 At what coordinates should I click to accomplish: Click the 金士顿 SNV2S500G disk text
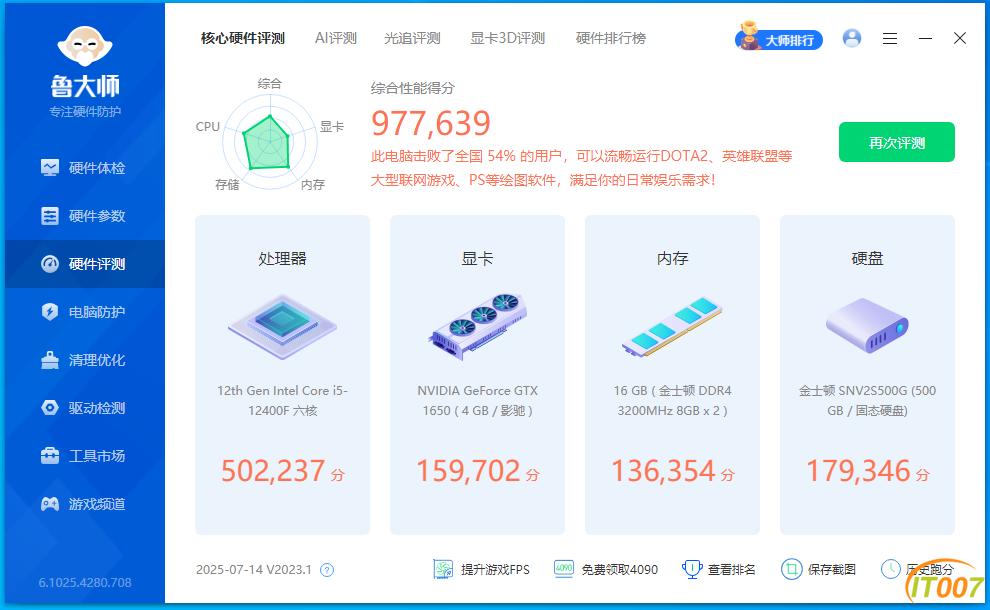[868, 400]
